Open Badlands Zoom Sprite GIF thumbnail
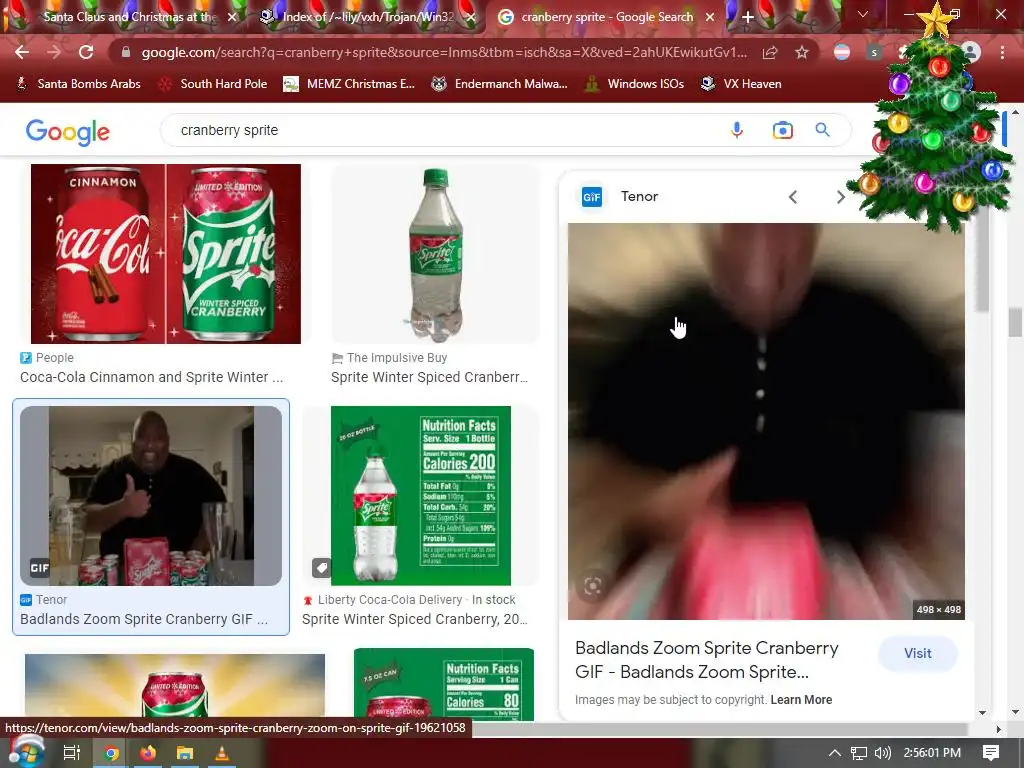The width and height of the screenshot is (1024, 768). pyautogui.click(x=151, y=496)
